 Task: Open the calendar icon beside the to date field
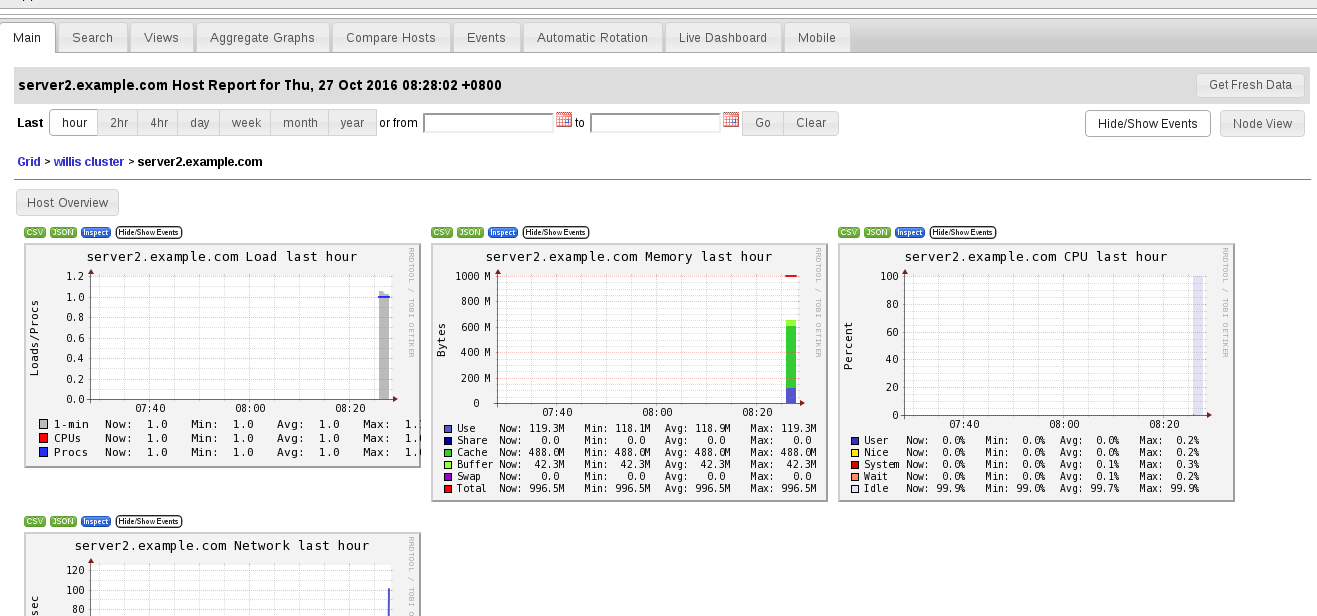click(731, 120)
